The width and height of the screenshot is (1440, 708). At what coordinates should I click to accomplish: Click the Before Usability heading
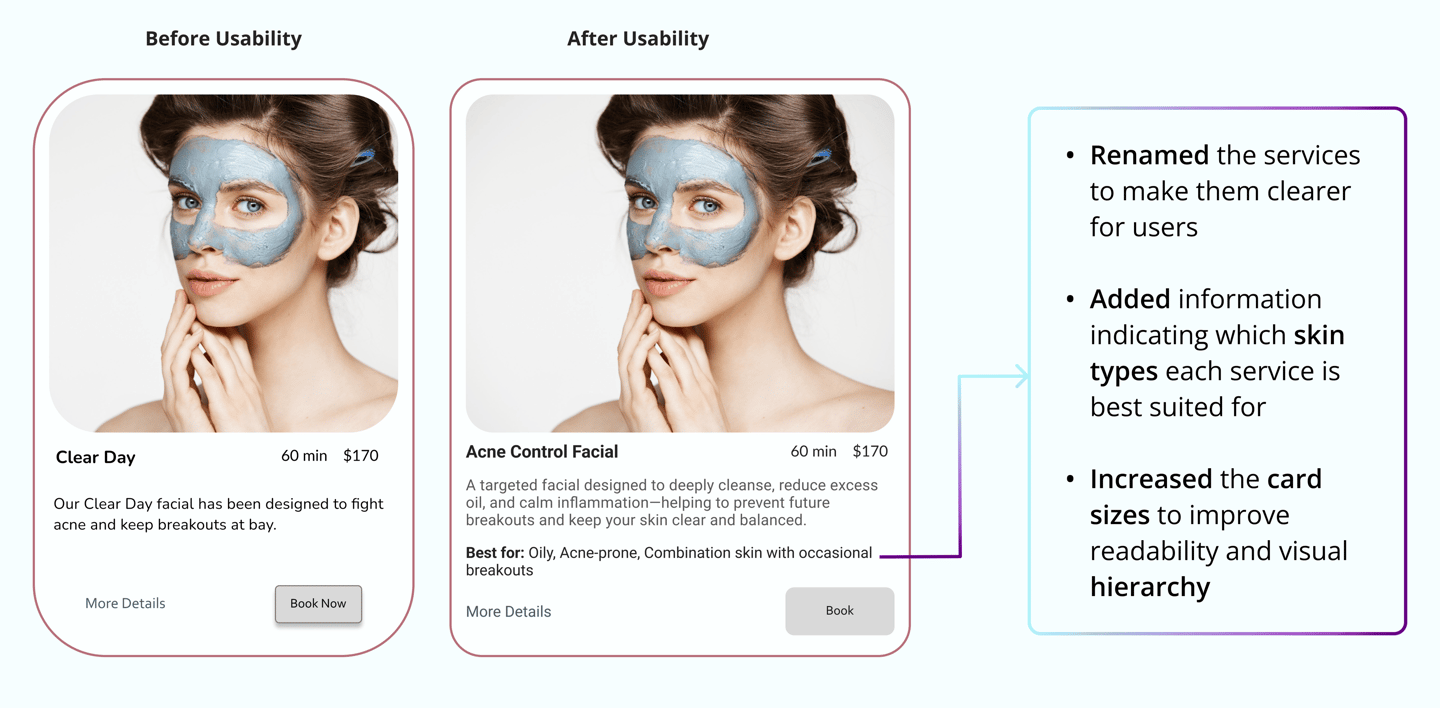(223, 39)
